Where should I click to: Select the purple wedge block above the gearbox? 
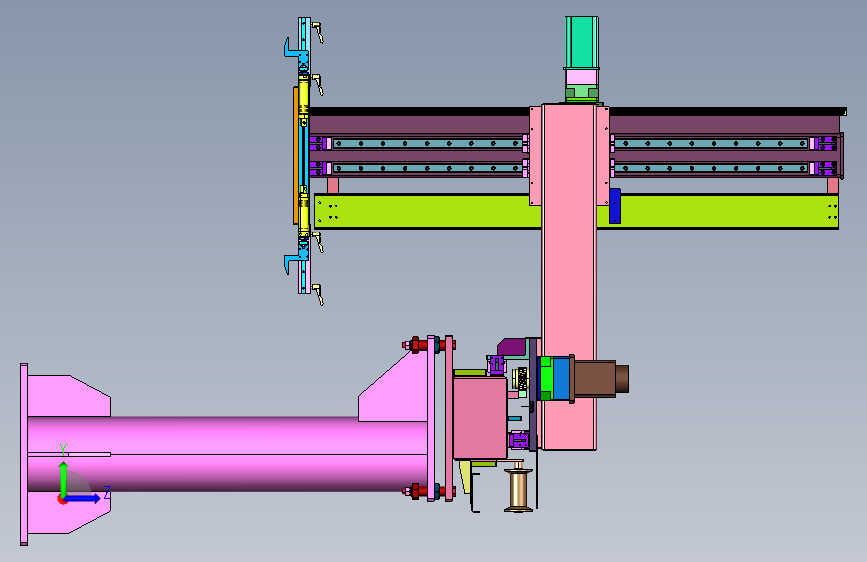click(511, 347)
